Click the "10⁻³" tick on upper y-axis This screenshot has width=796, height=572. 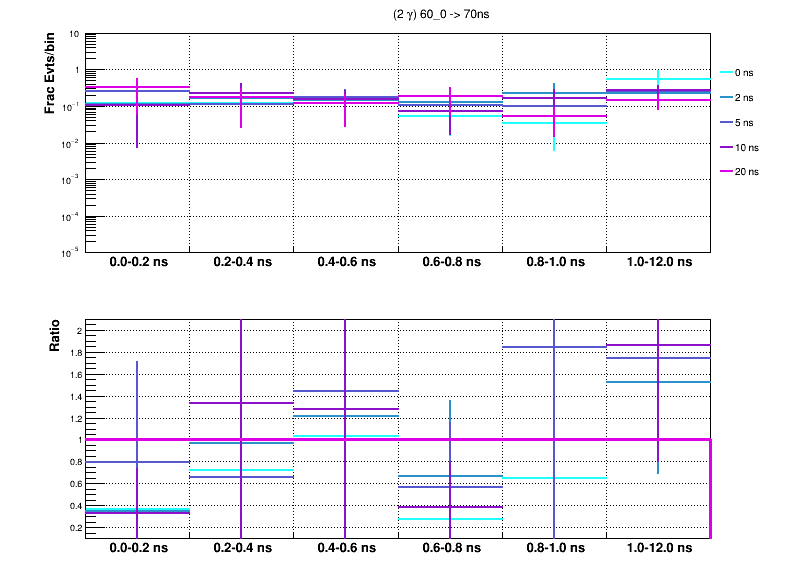pyautogui.click(x=71, y=180)
